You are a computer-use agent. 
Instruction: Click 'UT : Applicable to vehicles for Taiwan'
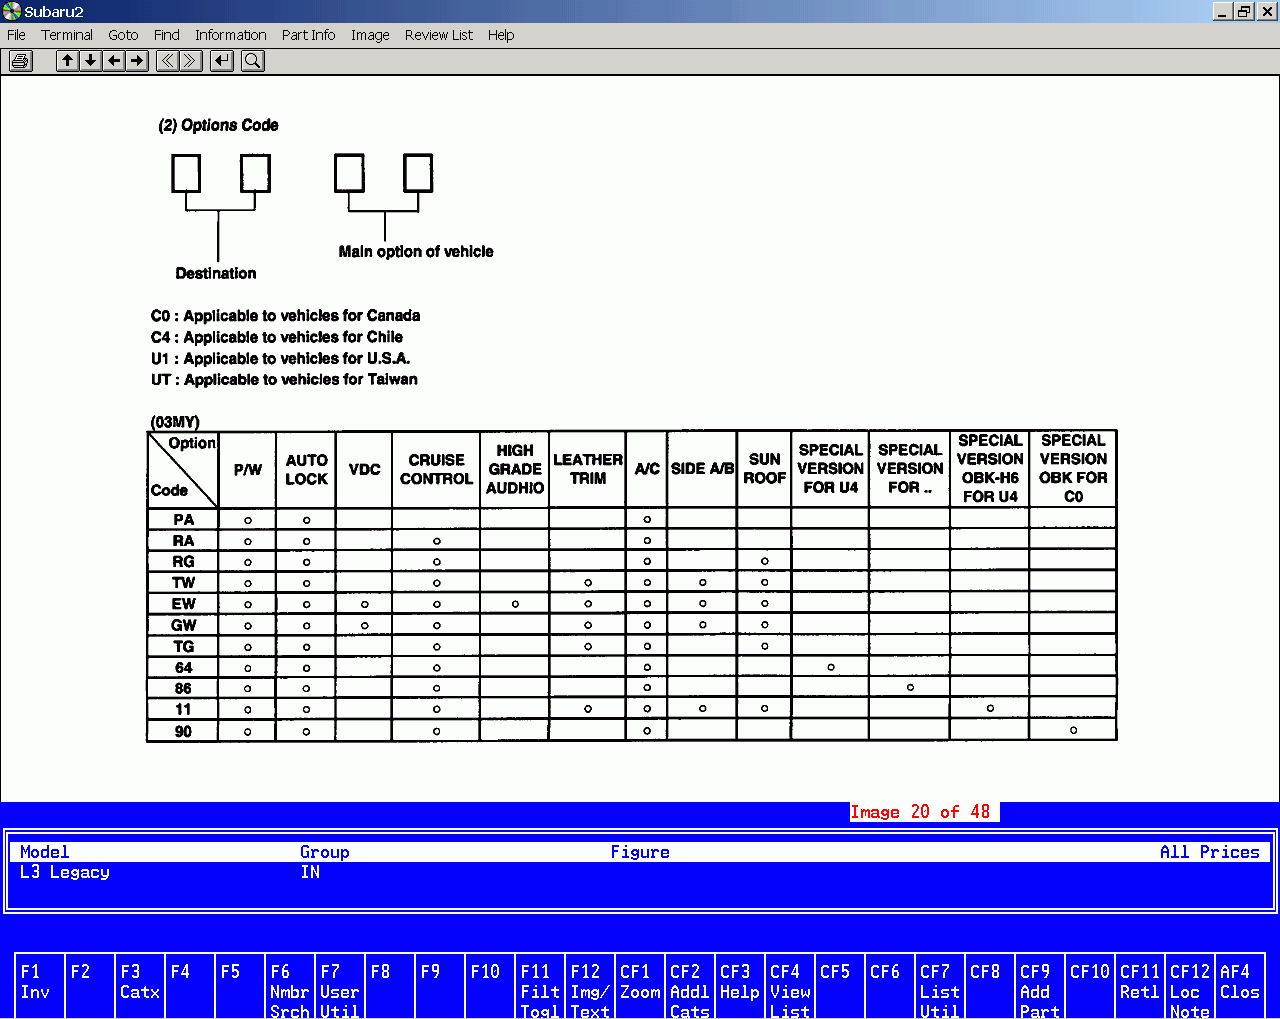click(x=284, y=380)
